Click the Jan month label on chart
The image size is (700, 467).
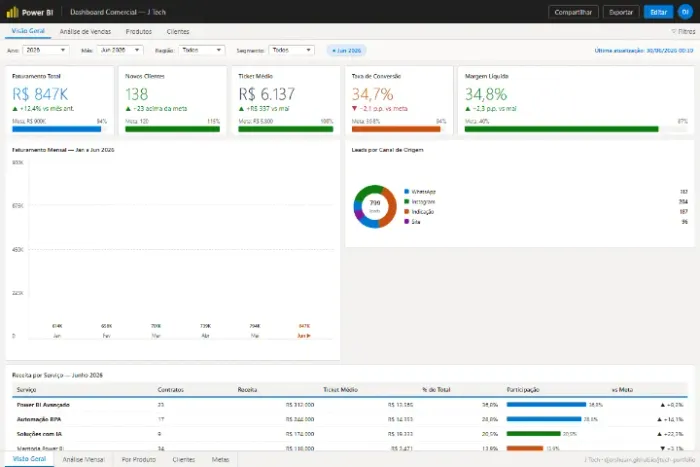click(x=57, y=336)
